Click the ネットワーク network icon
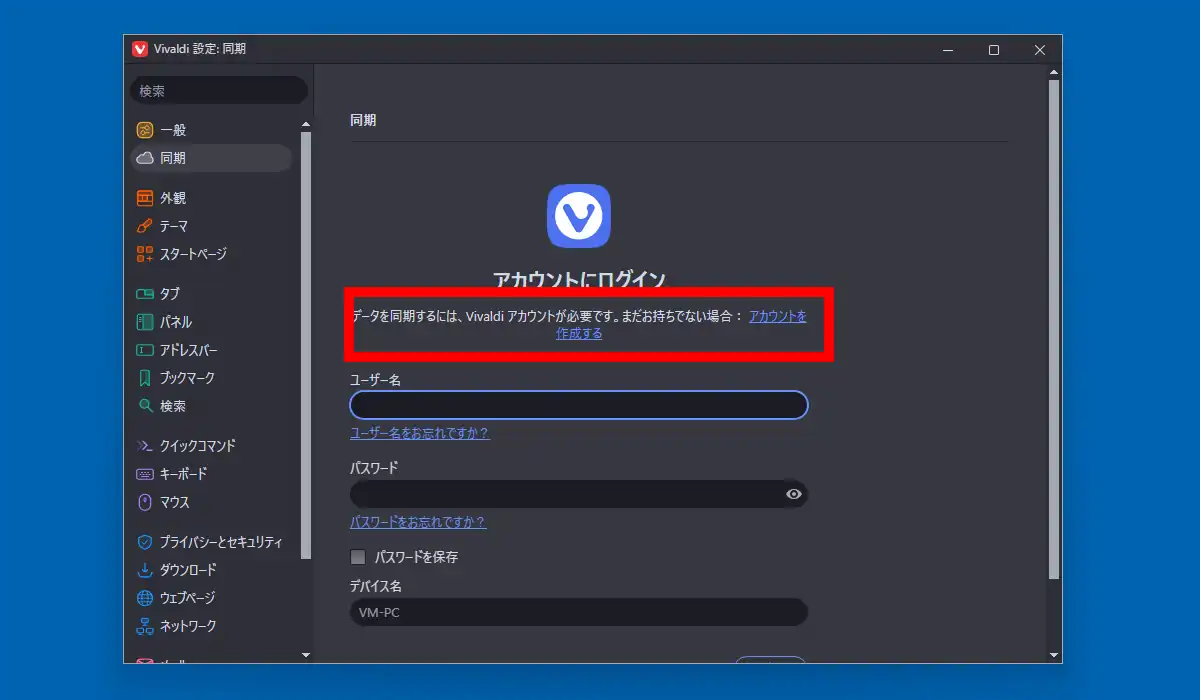This screenshot has height=700, width=1200. (145, 626)
